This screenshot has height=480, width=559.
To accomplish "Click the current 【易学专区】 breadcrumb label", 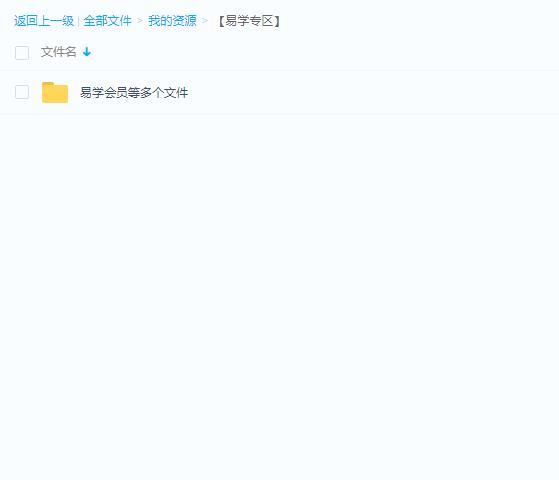I will pyautogui.click(x=249, y=21).
